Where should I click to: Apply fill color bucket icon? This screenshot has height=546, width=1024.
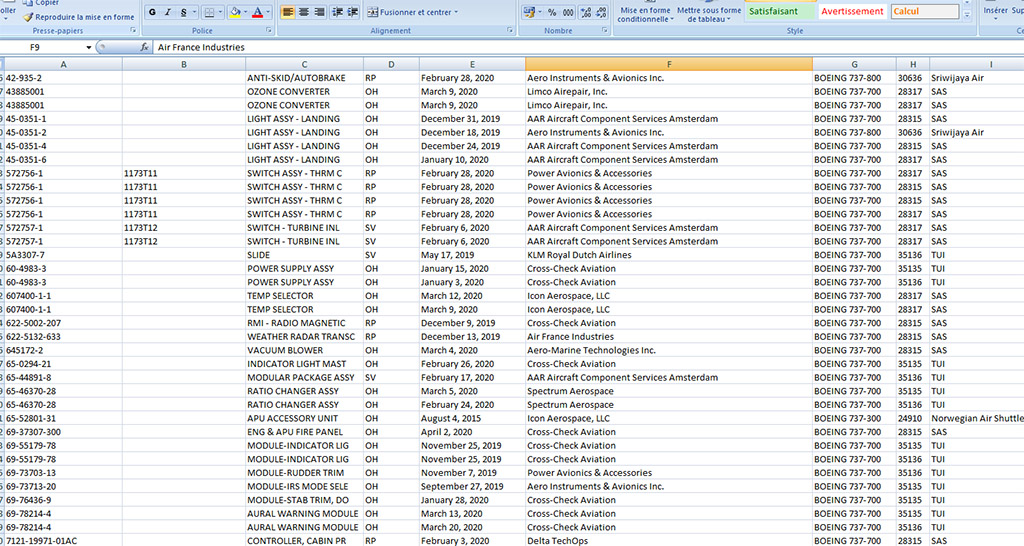(235, 12)
